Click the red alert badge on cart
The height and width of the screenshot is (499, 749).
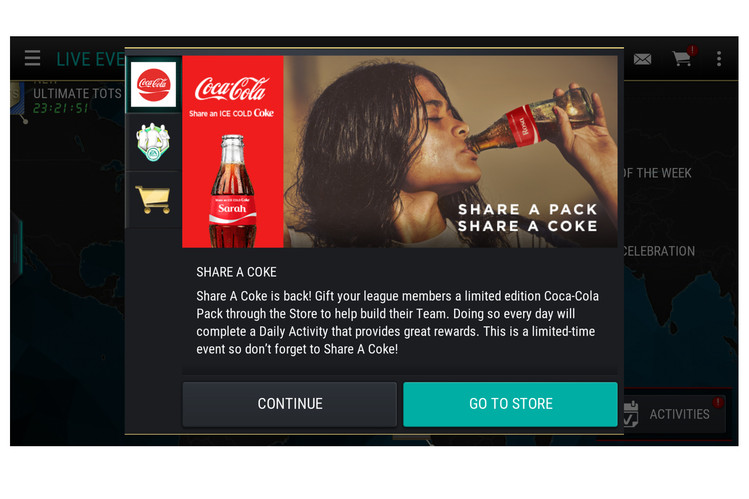(692, 50)
